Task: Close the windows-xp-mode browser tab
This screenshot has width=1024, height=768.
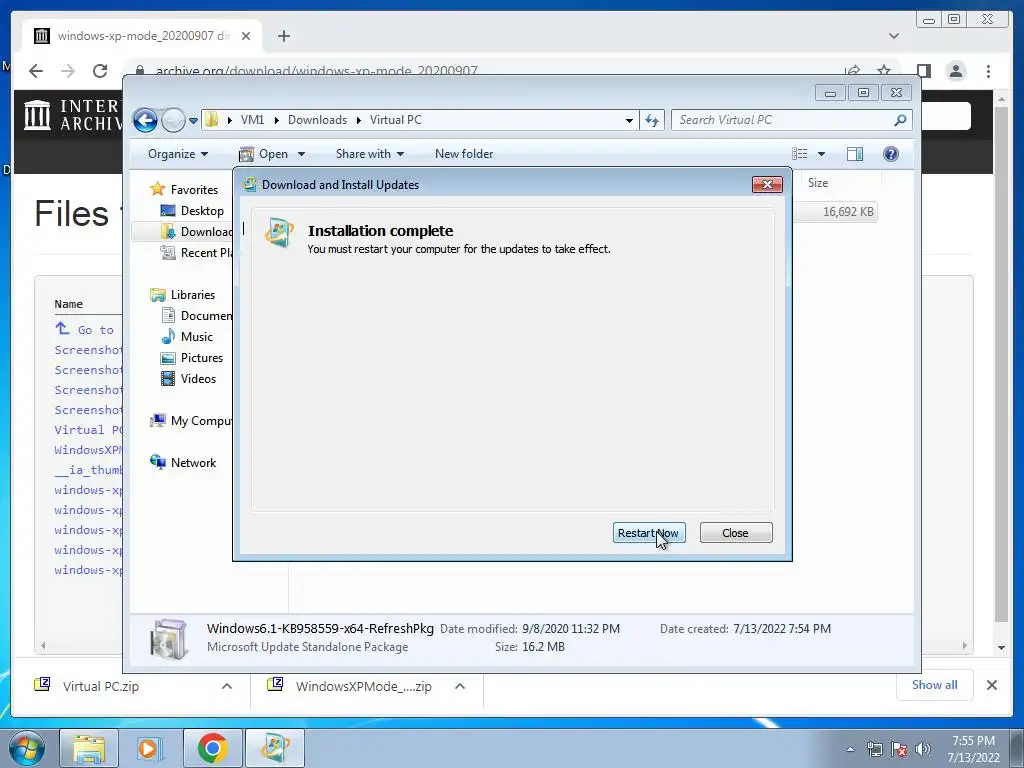Action: pos(246,36)
